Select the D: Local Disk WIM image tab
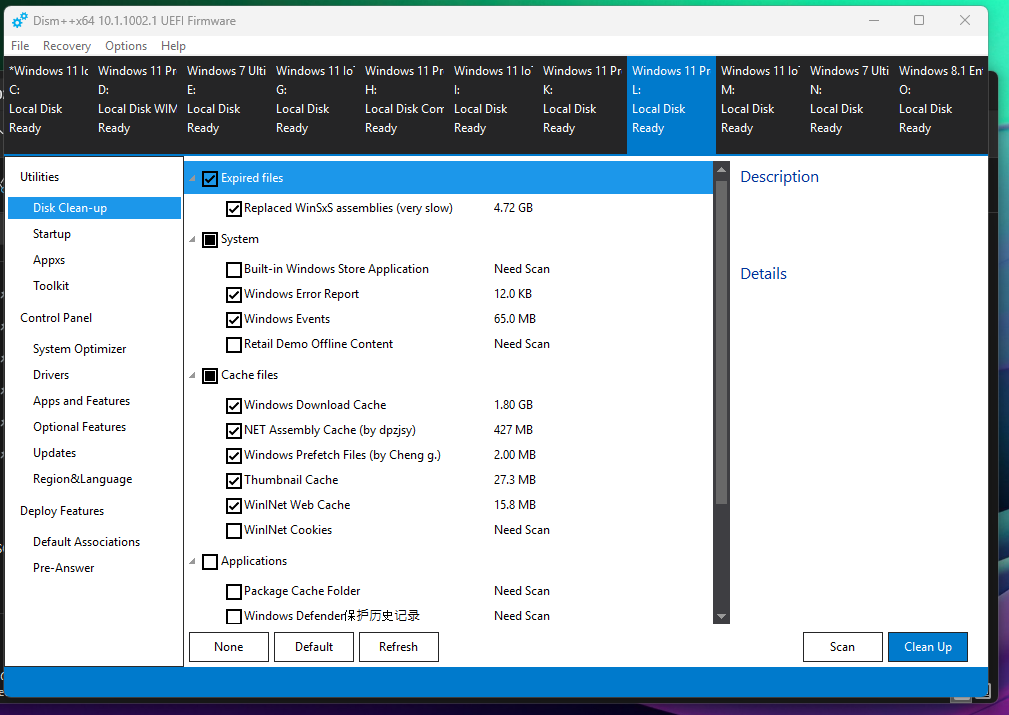This screenshot has height=715, width=1009. [138, 105]
